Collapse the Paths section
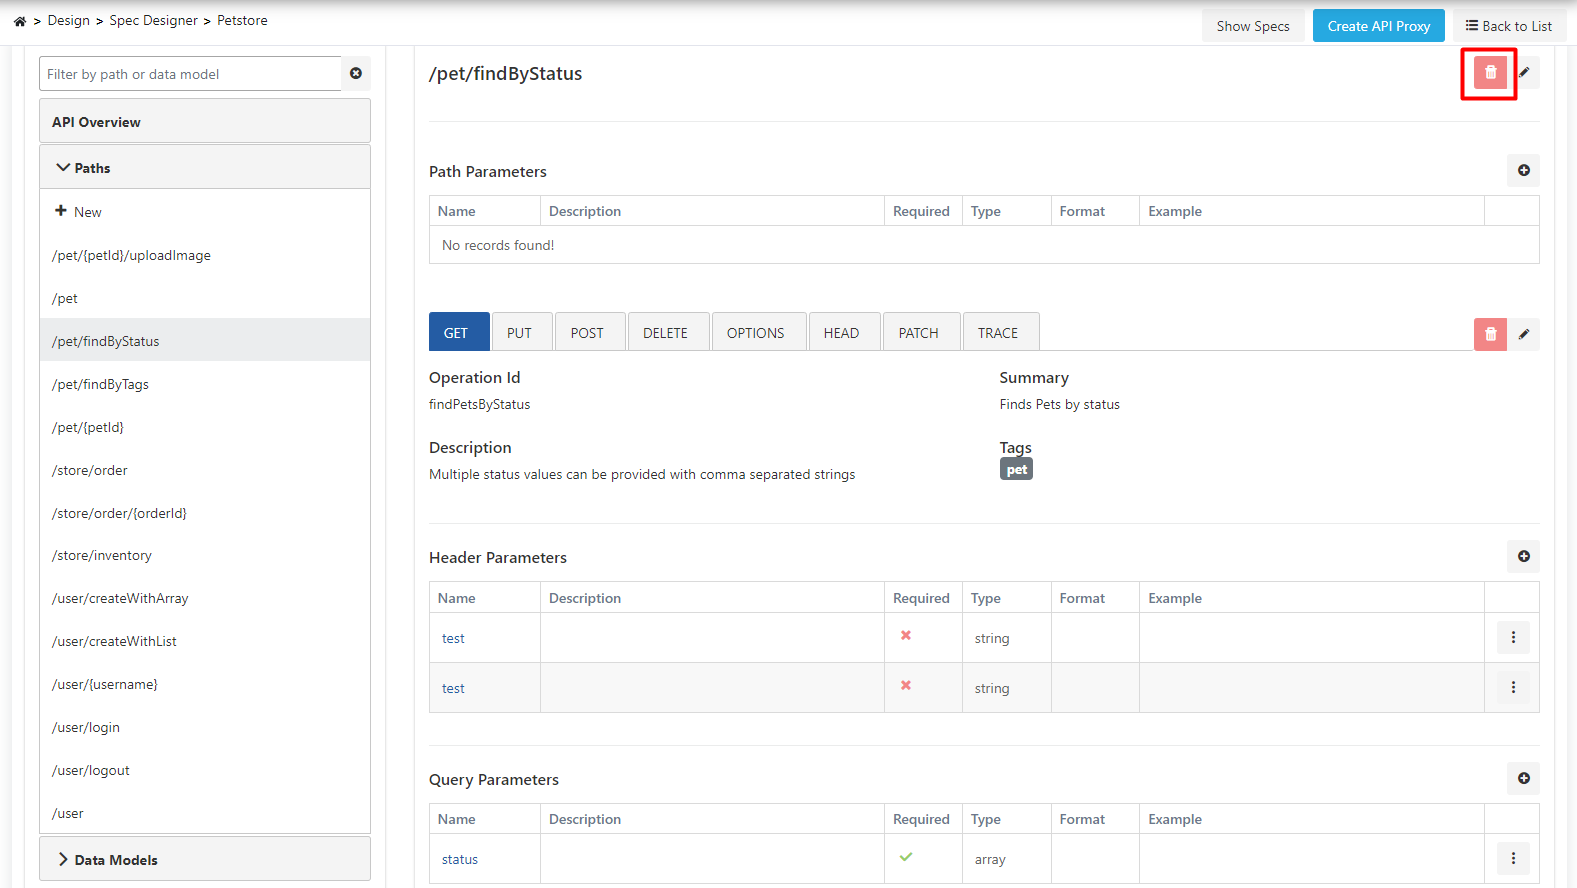 pyautogui.click(x=84, y=168)
